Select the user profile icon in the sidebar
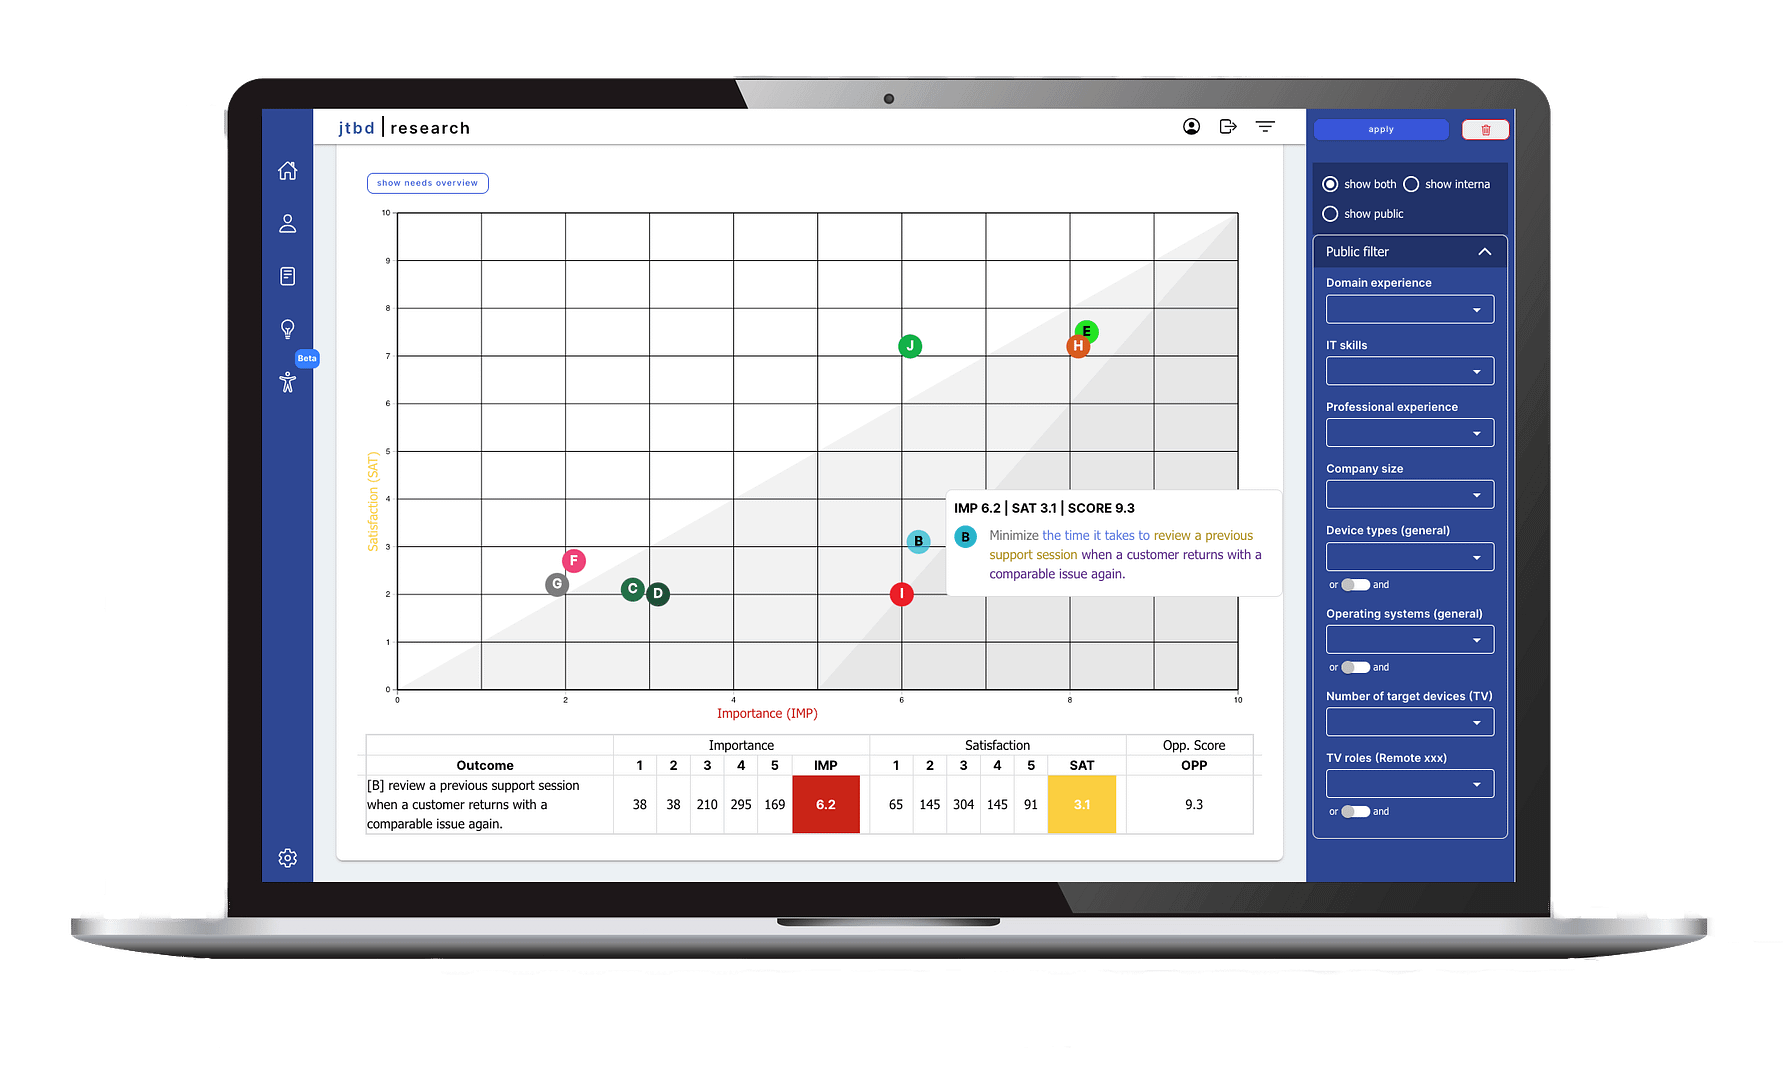Screen dimensions: 1783x1079 (x=288, y=223)
